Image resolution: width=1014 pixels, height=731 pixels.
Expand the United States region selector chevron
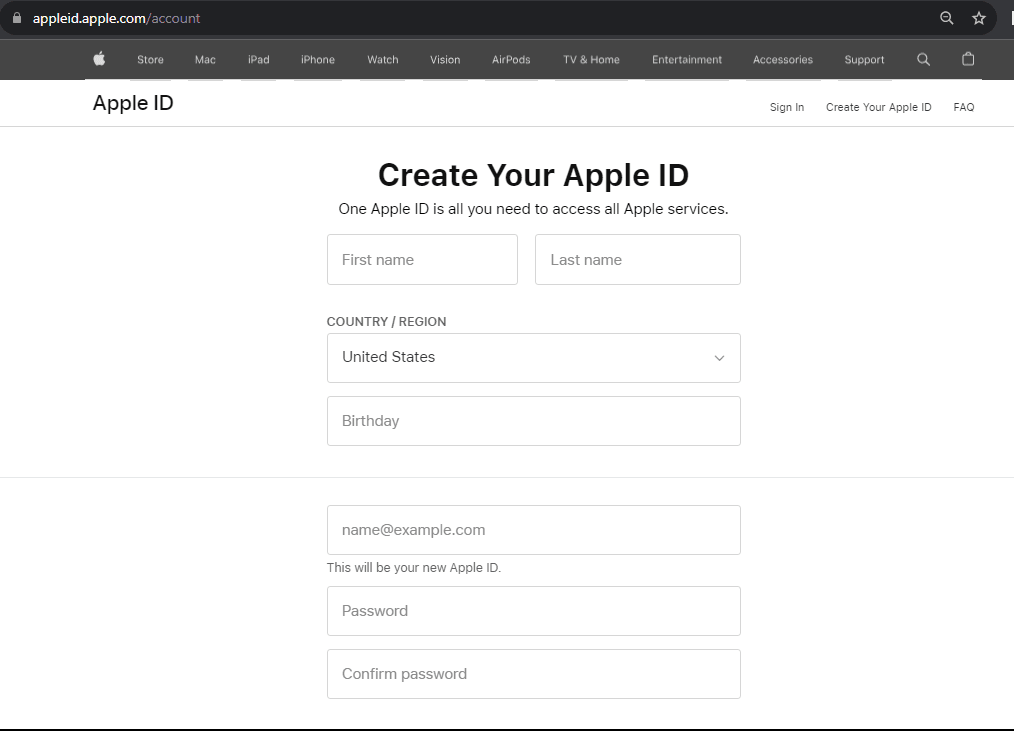[x=719, y=357]
